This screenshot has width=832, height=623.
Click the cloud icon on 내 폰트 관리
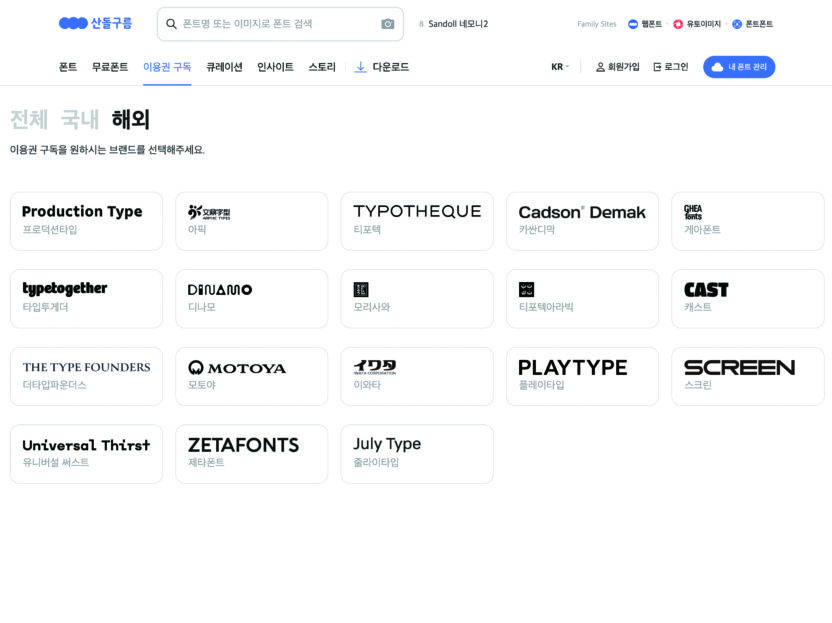[x=718, y=67]
